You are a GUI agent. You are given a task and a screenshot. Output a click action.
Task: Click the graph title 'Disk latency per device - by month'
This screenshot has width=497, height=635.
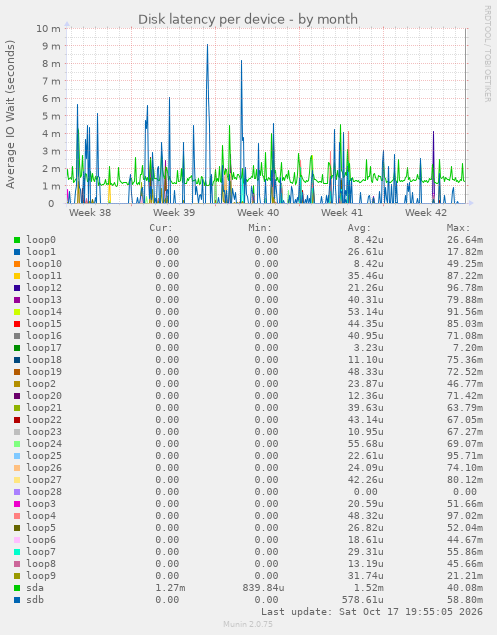click(248, 19)
